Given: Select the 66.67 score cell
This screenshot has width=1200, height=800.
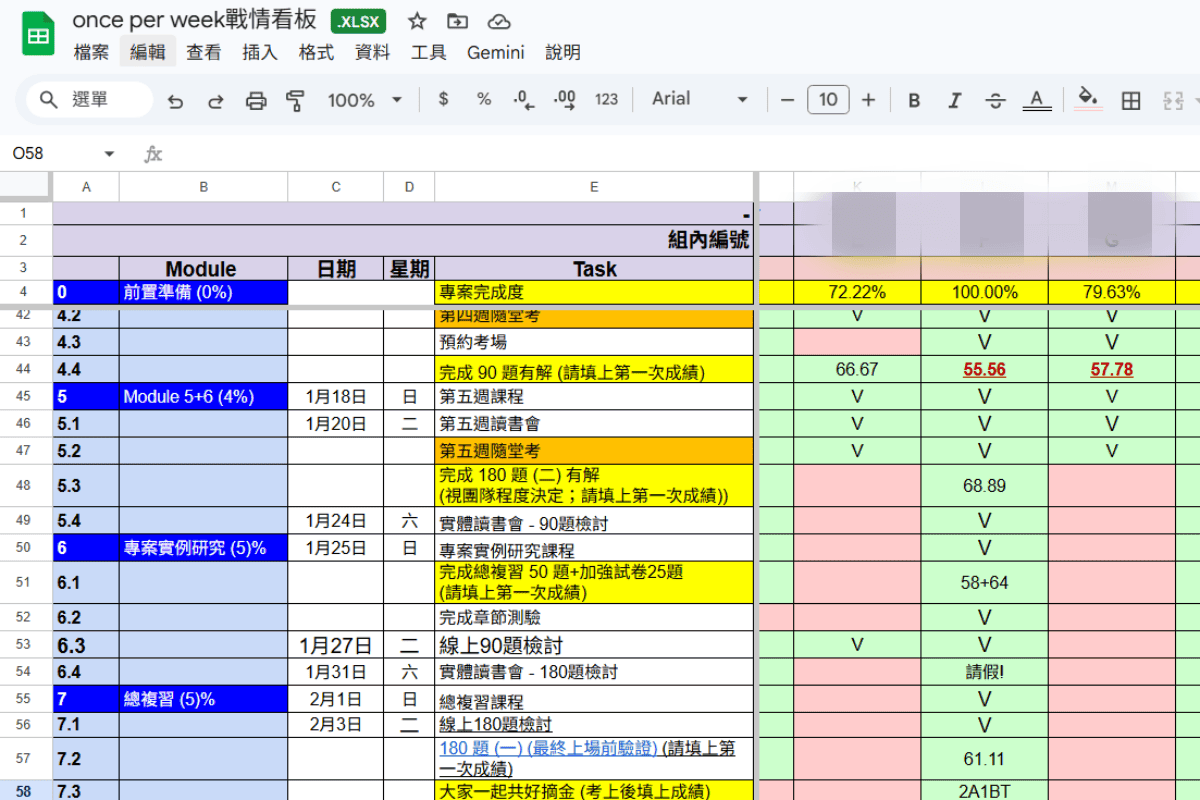Looking at the screenshot, I should tap(857, 369).
